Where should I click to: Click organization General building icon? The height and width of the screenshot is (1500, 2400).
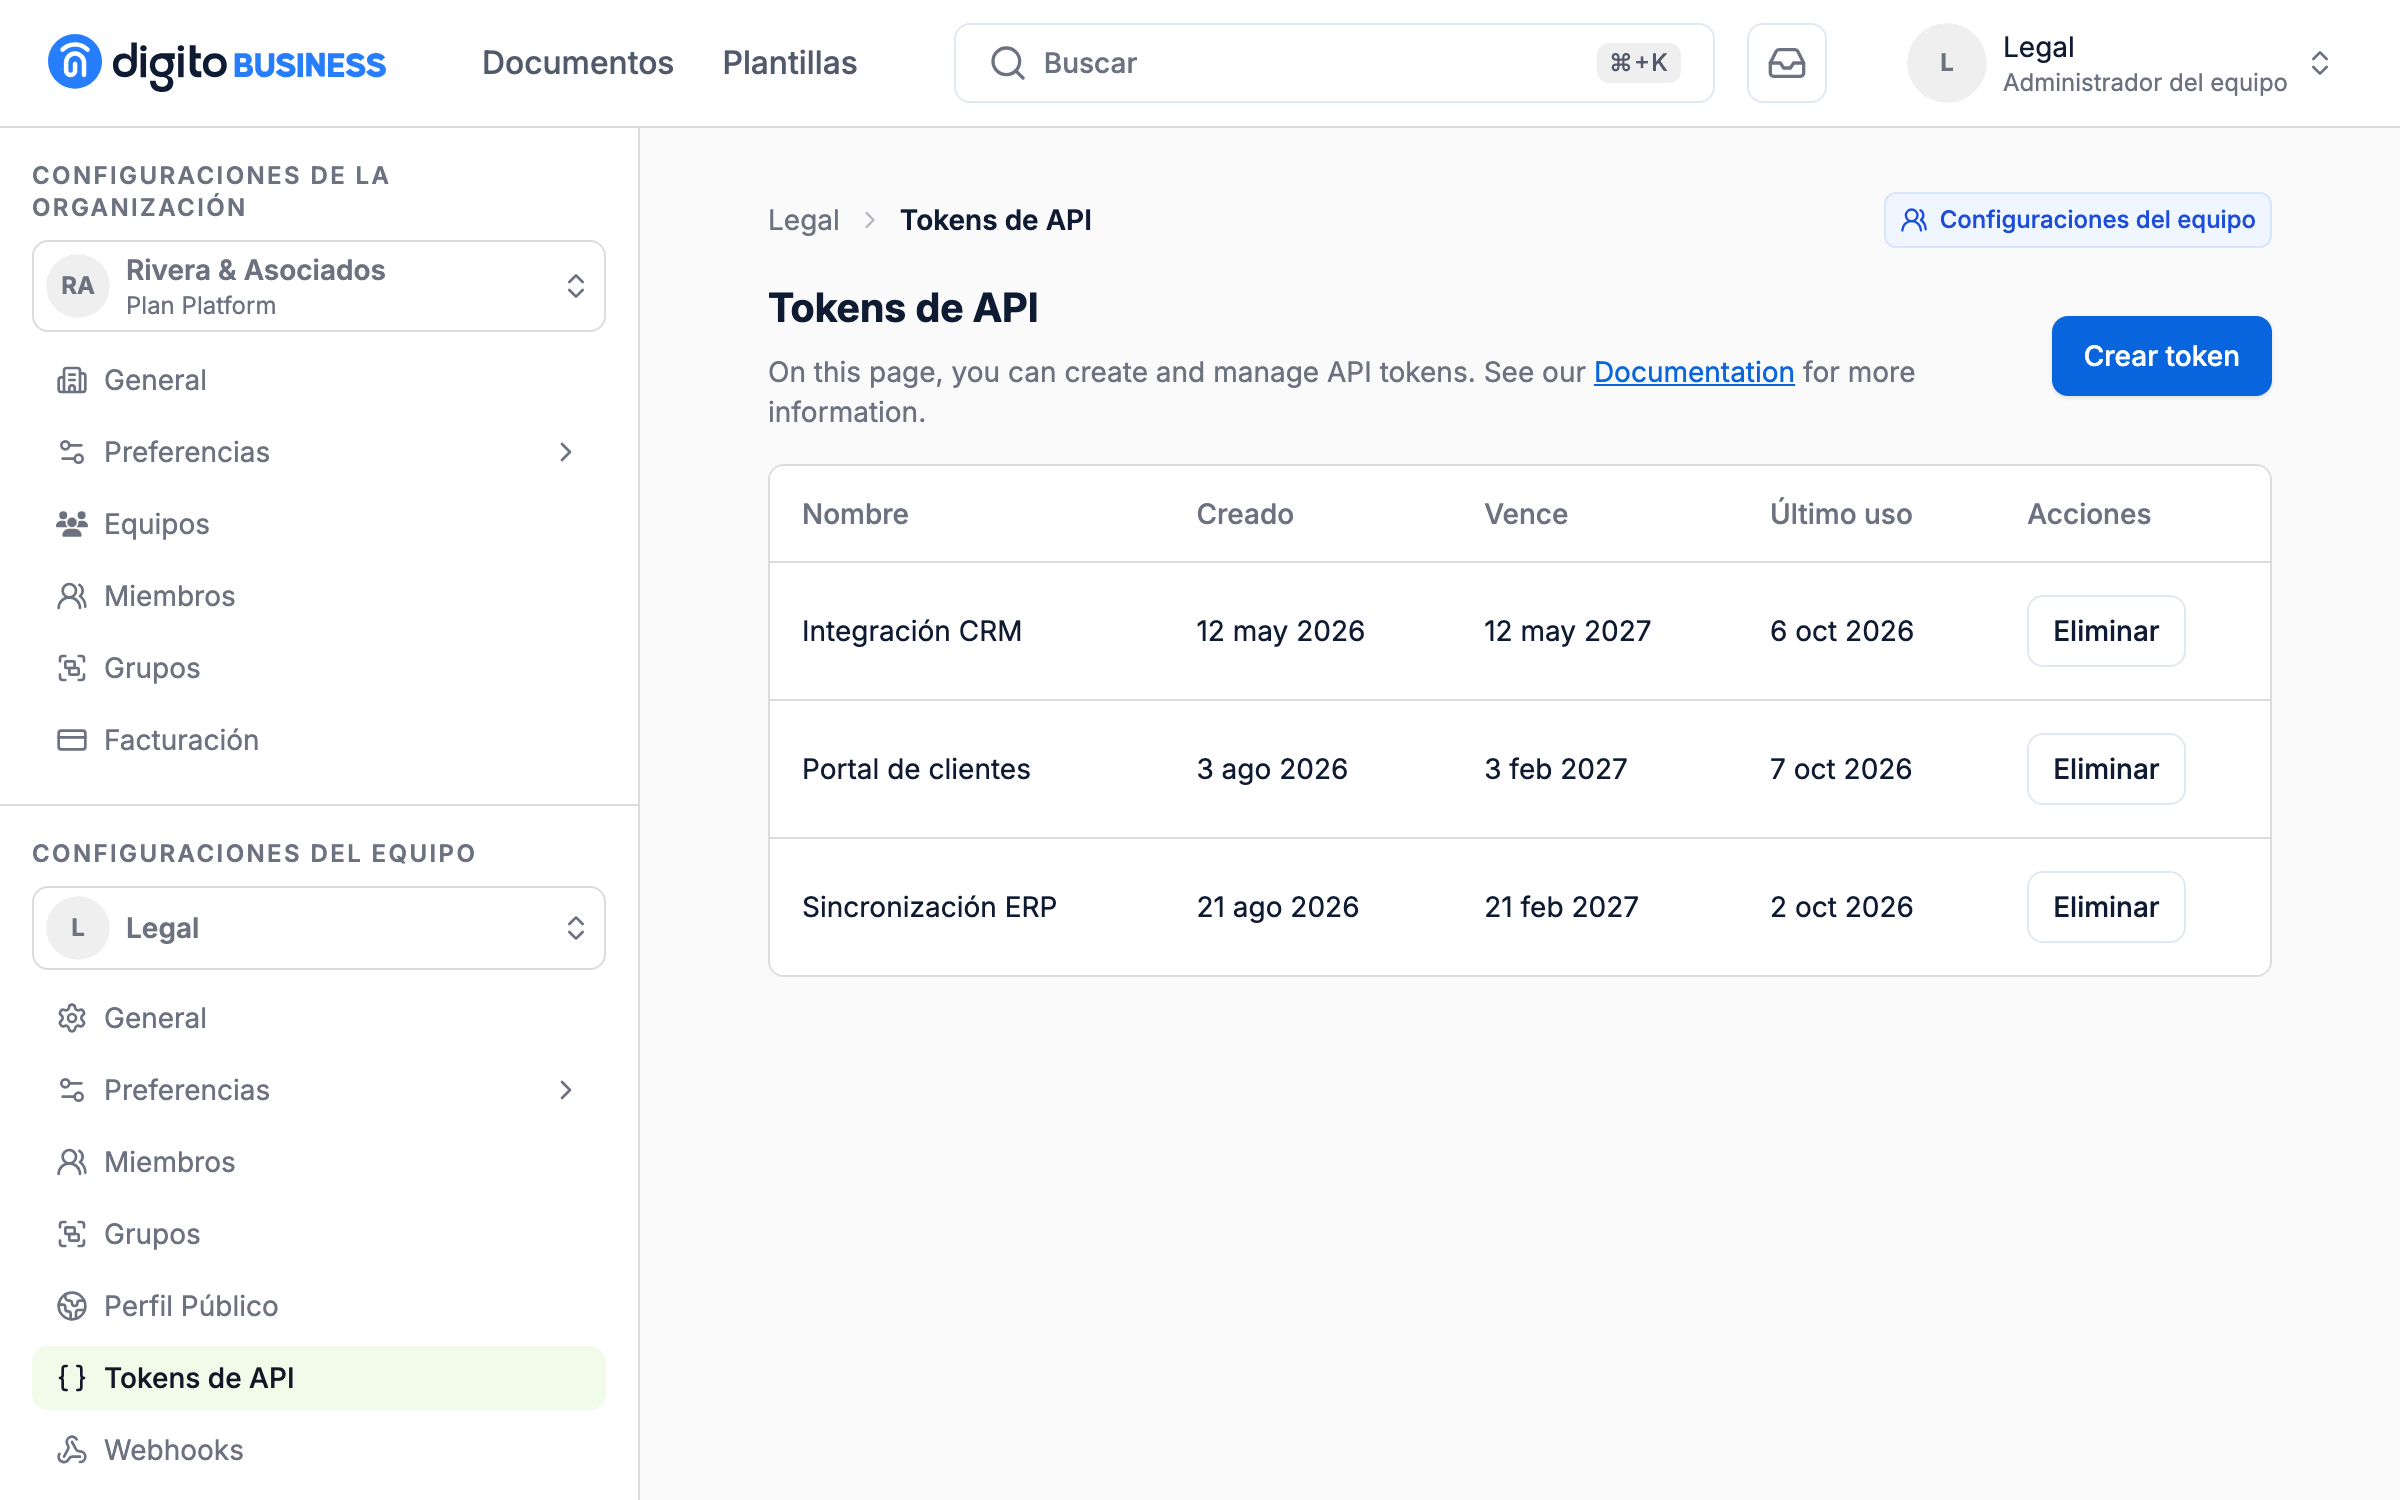[x=72, y=380]
